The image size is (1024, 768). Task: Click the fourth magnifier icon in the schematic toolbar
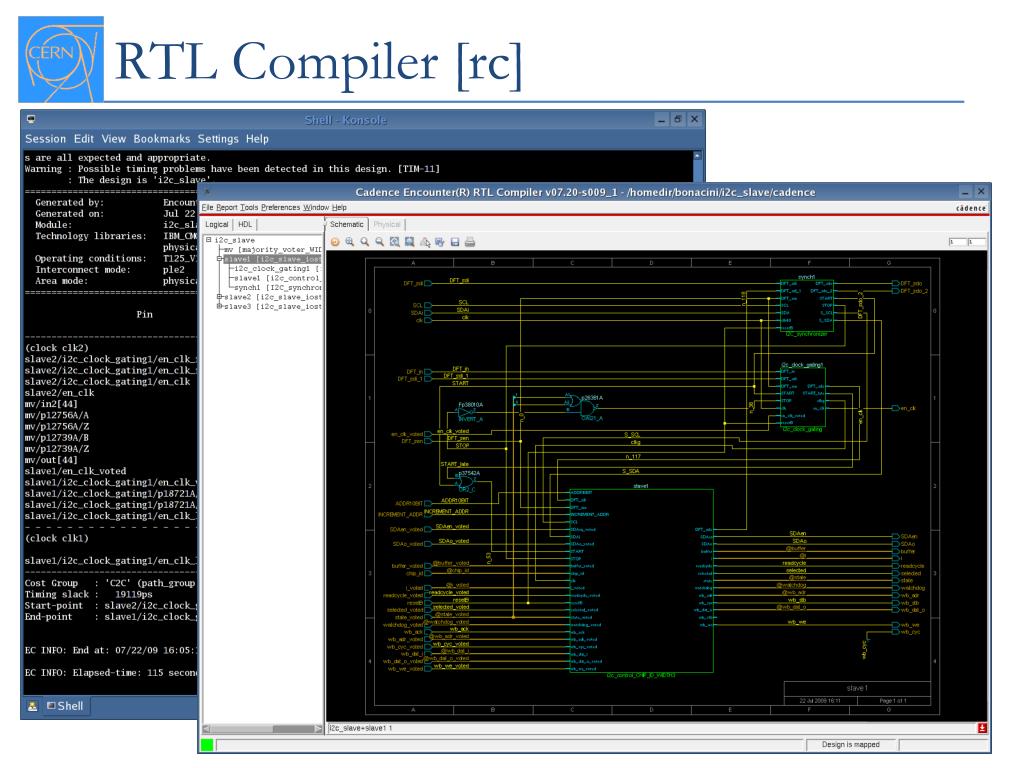pyautogui.click(x=379, y=242)
